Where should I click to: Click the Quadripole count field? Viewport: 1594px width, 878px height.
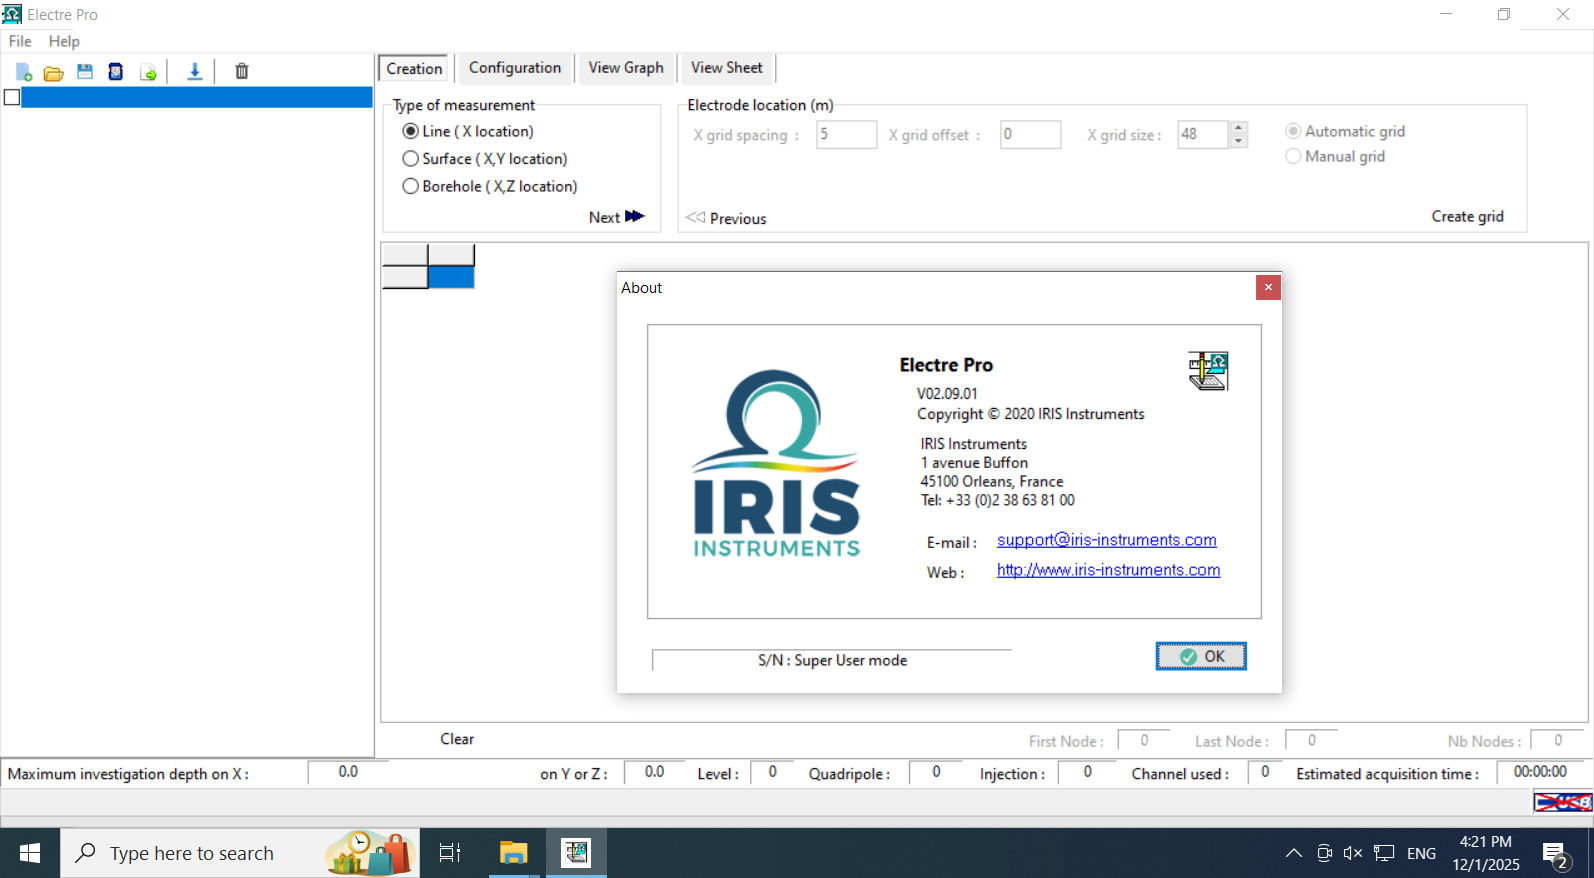coord(936,772)
